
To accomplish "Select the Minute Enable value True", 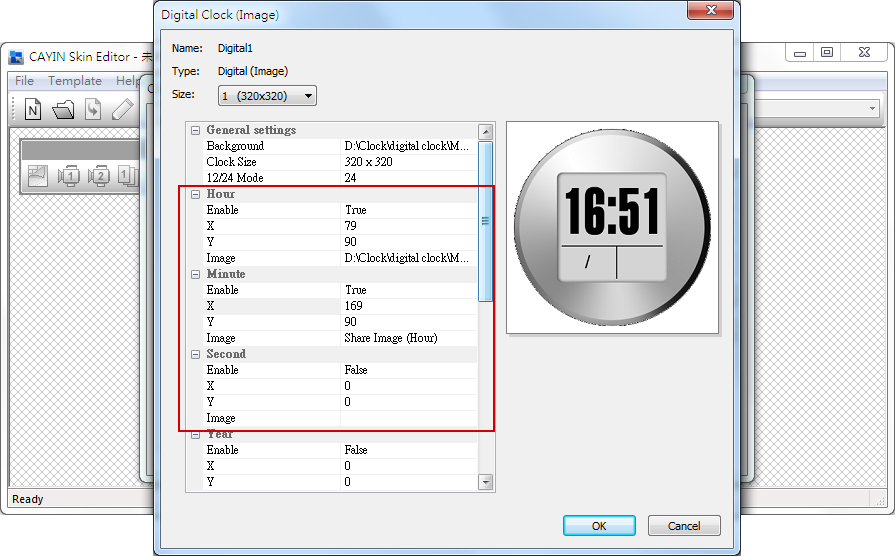I will pyautogui.click(x=409, y=290).
